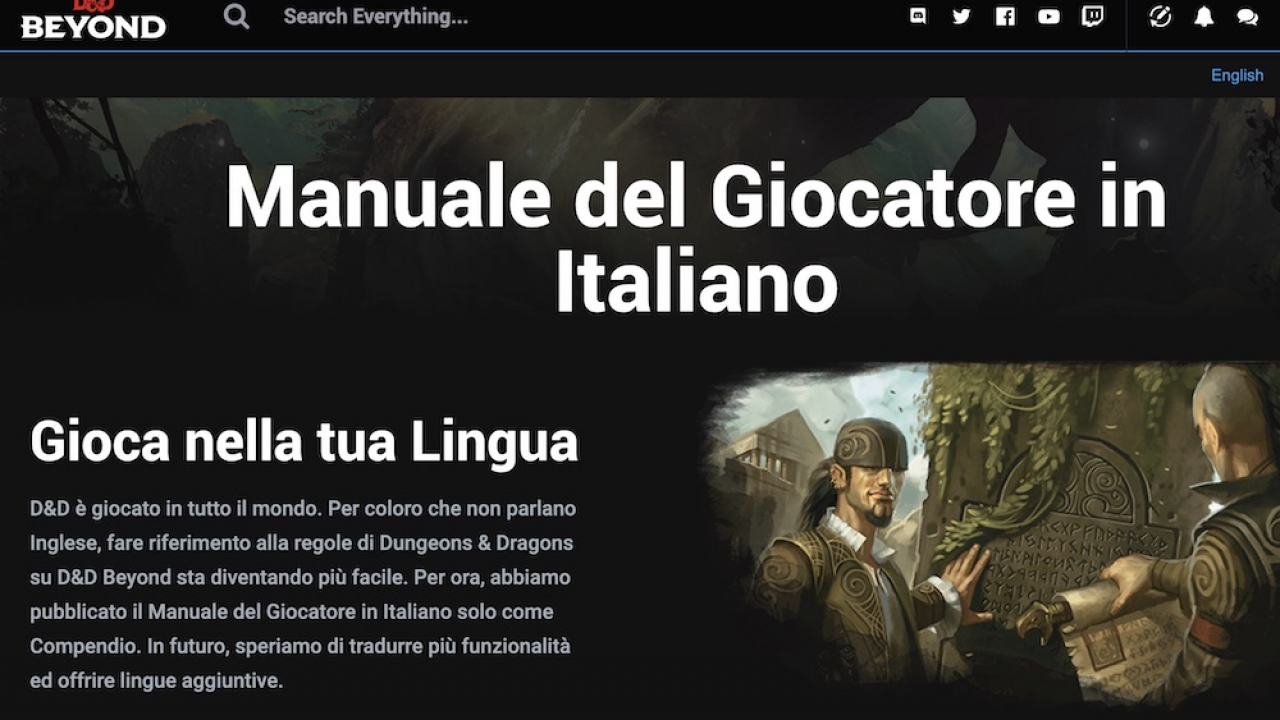Image resolution: width=1280 pixels, height=720 pixels.
Task: Show notifications via the bell icon
Action: (1204, 16)
